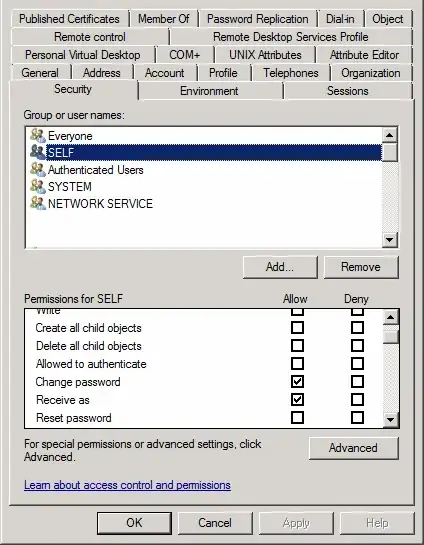Open access control and permissions help link
Image resolution: width=424 pixels, height=545 pixels.
(x=127, y=485)
